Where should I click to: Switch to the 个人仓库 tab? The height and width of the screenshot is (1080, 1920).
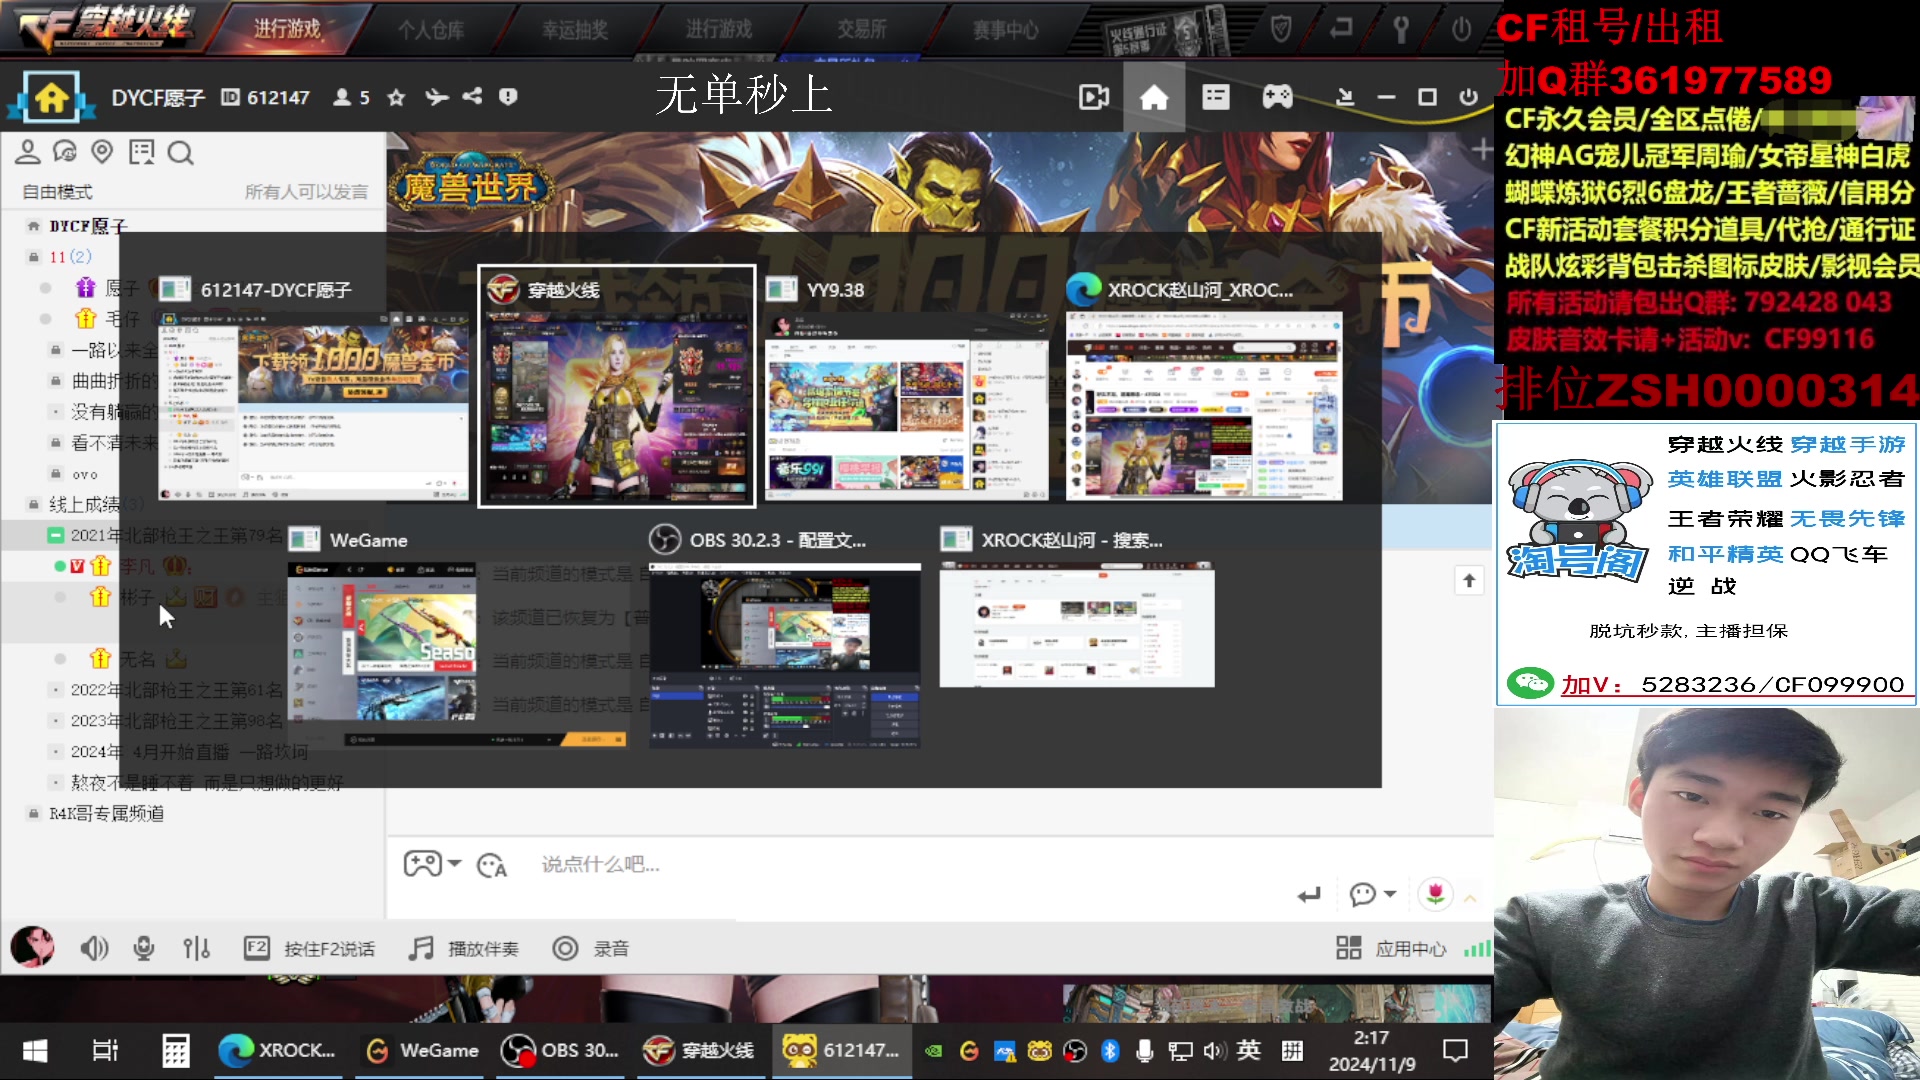pyautogui.click(x=431, y=30)
